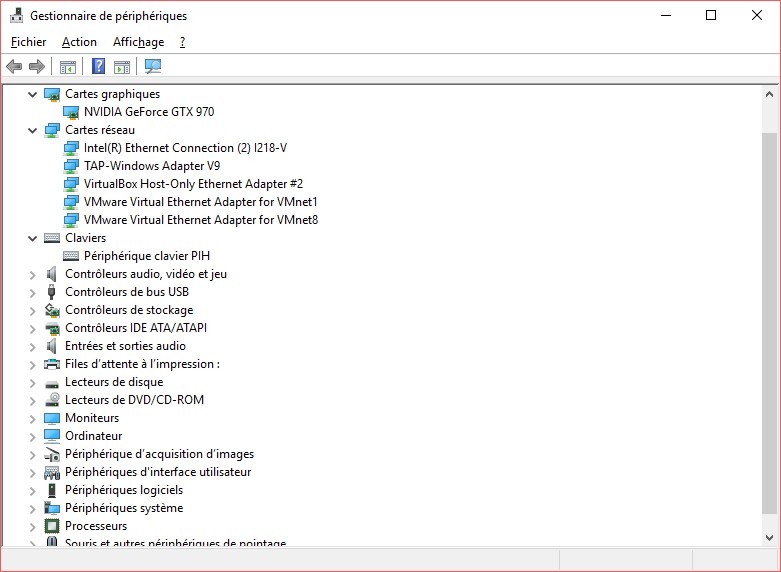
Task: Expand the Processeurs category
Action: tap(33, 526)
